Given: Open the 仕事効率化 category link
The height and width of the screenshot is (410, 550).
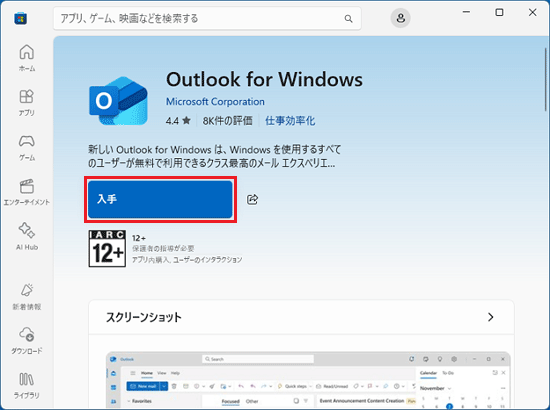Looking at the screenshot, I should pos(290,121).
